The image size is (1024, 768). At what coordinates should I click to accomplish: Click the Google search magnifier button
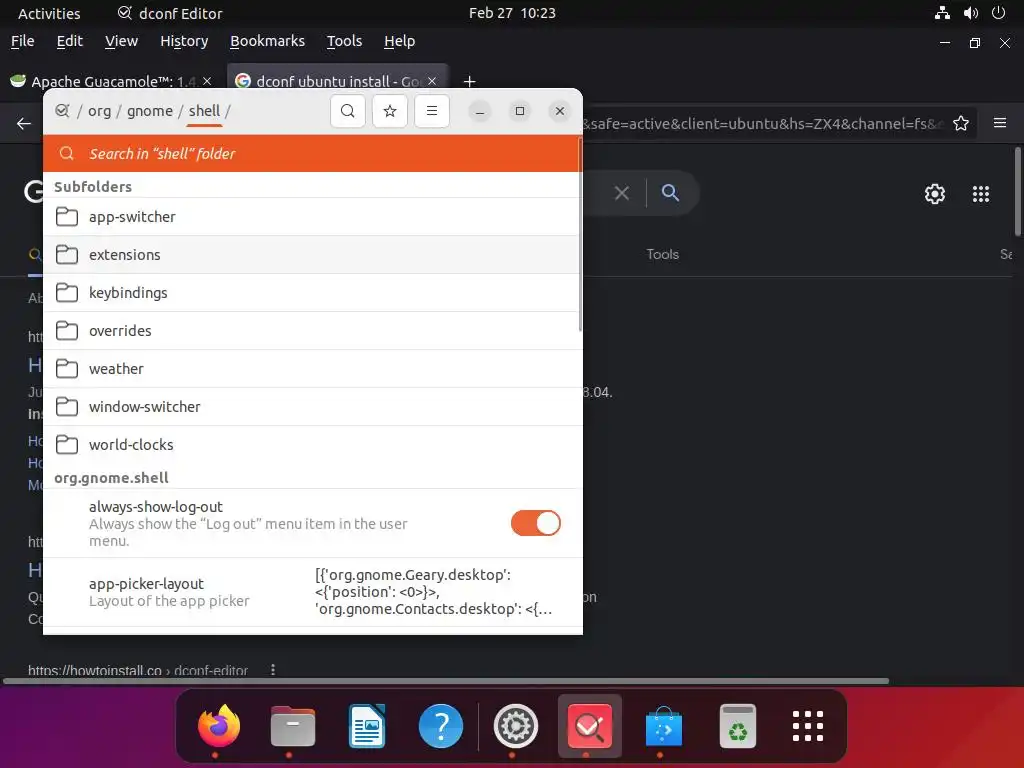pyautogui.click(x=670, y=193)
